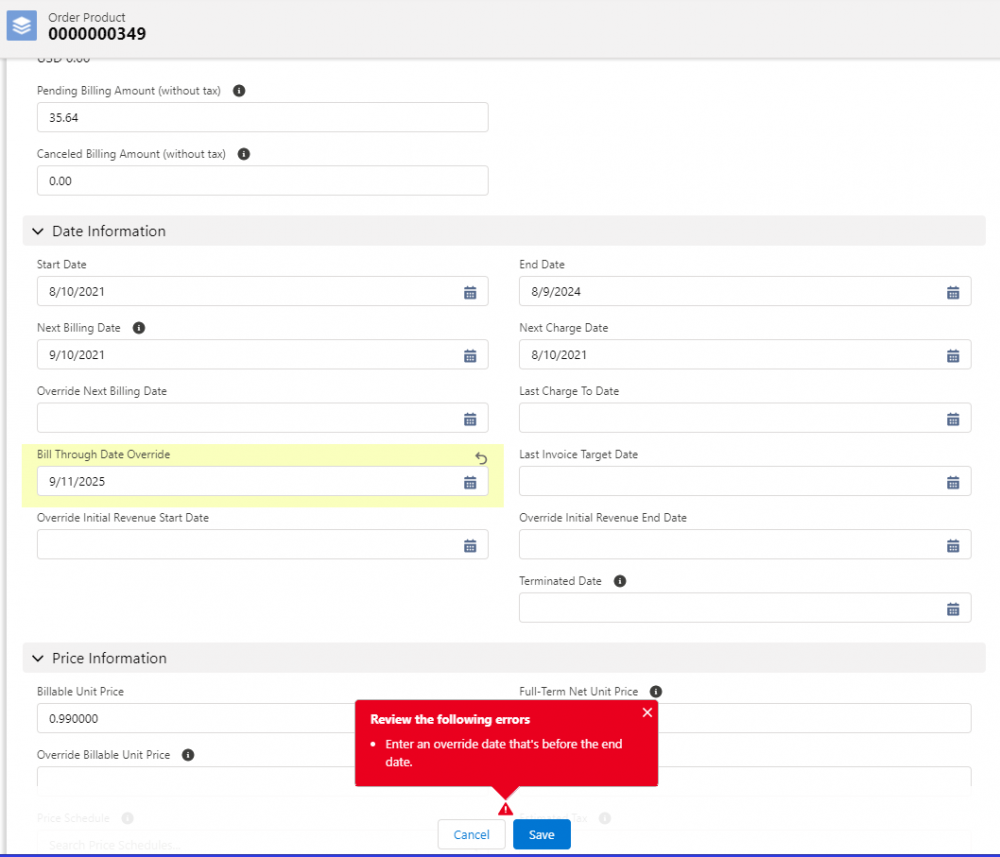1000x857 pixels.
Task: Open the Terminated Date calendar picker
Action: point(953,609)
